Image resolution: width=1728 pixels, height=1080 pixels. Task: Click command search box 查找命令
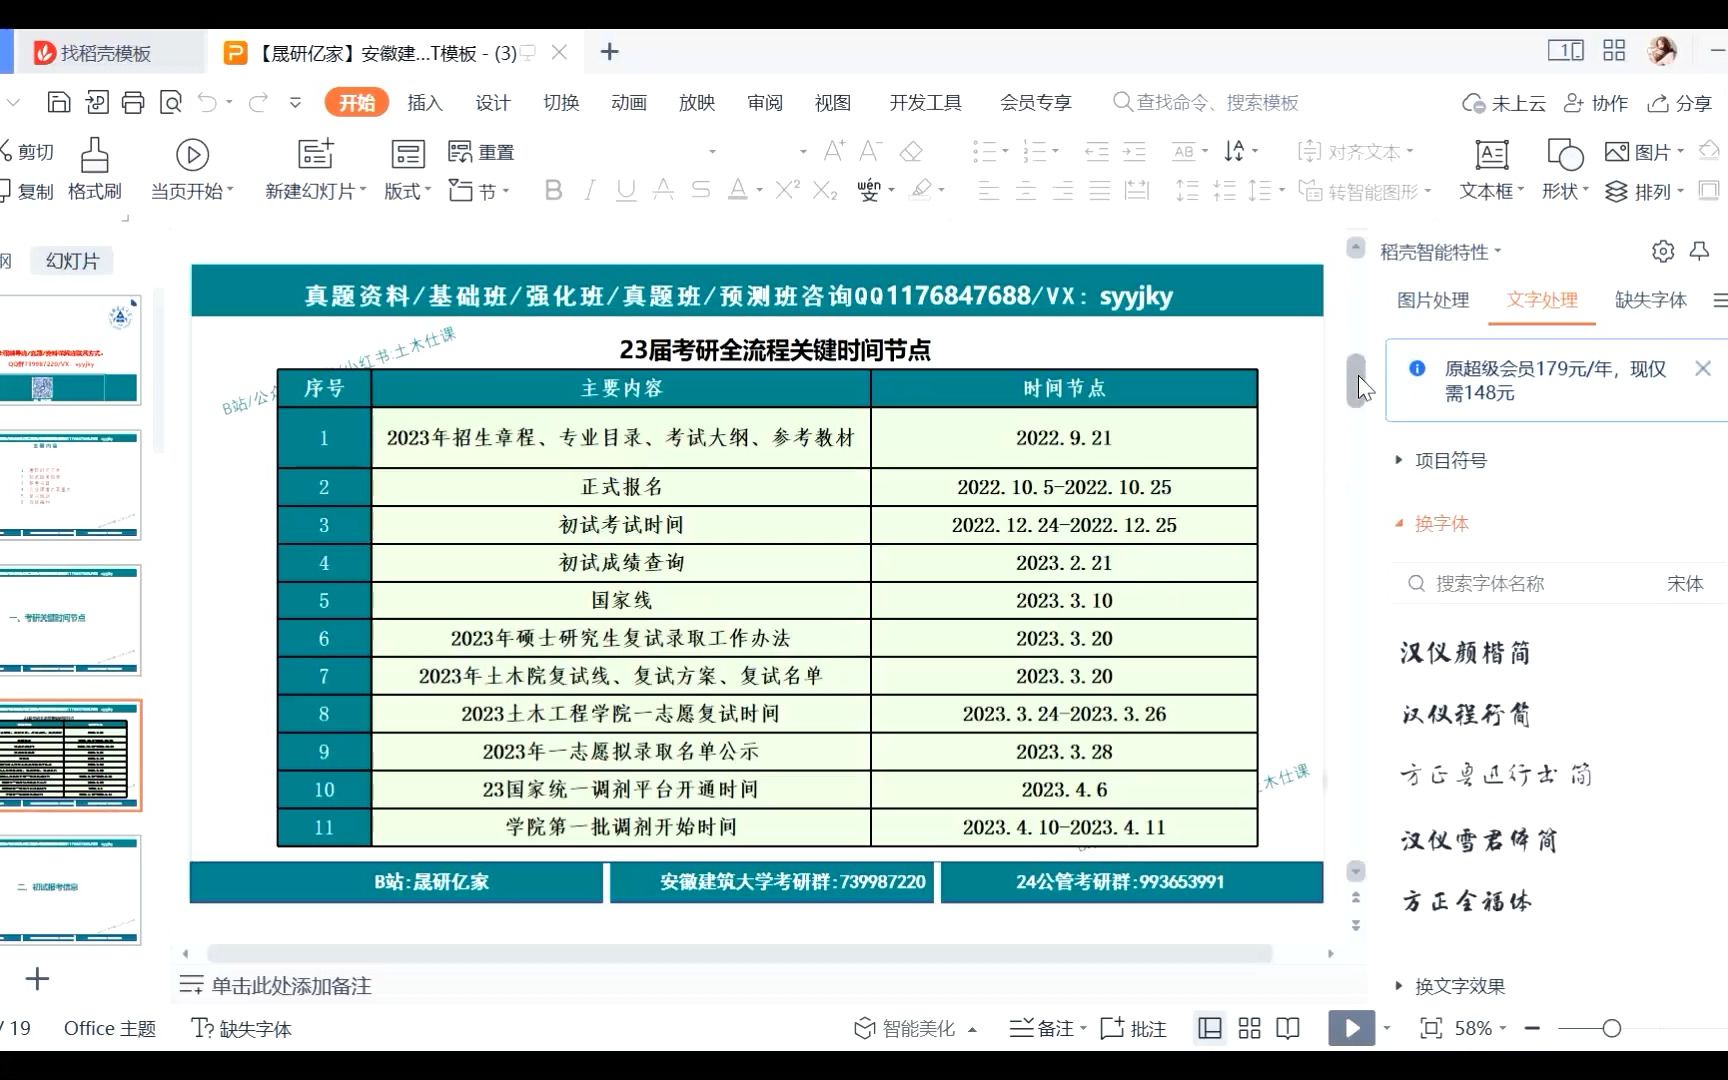click(1206, 102)
